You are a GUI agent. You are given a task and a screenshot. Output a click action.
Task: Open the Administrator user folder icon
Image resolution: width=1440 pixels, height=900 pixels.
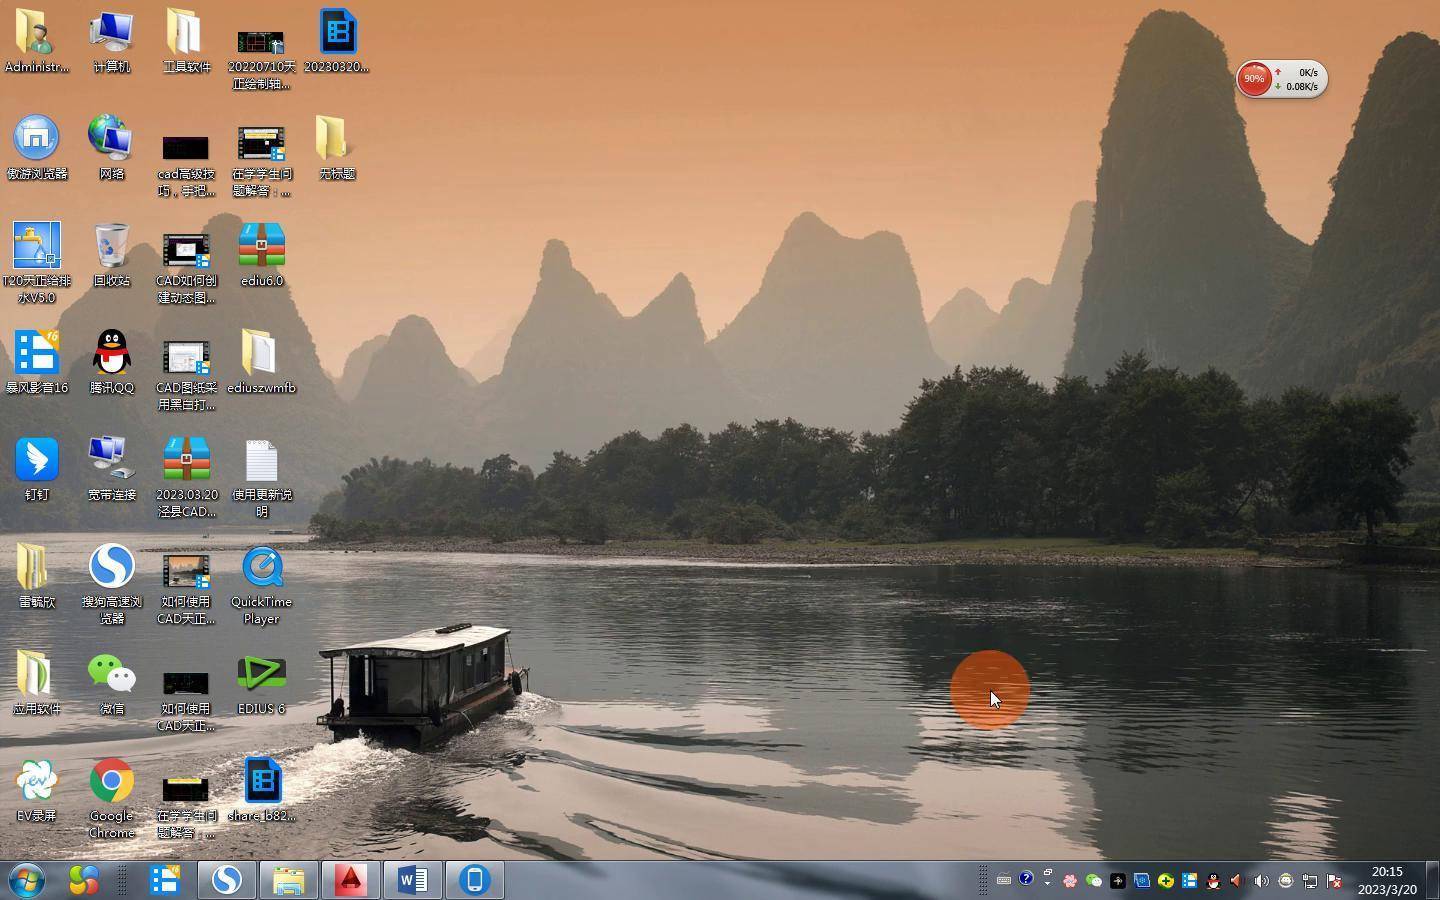(37, 40)
